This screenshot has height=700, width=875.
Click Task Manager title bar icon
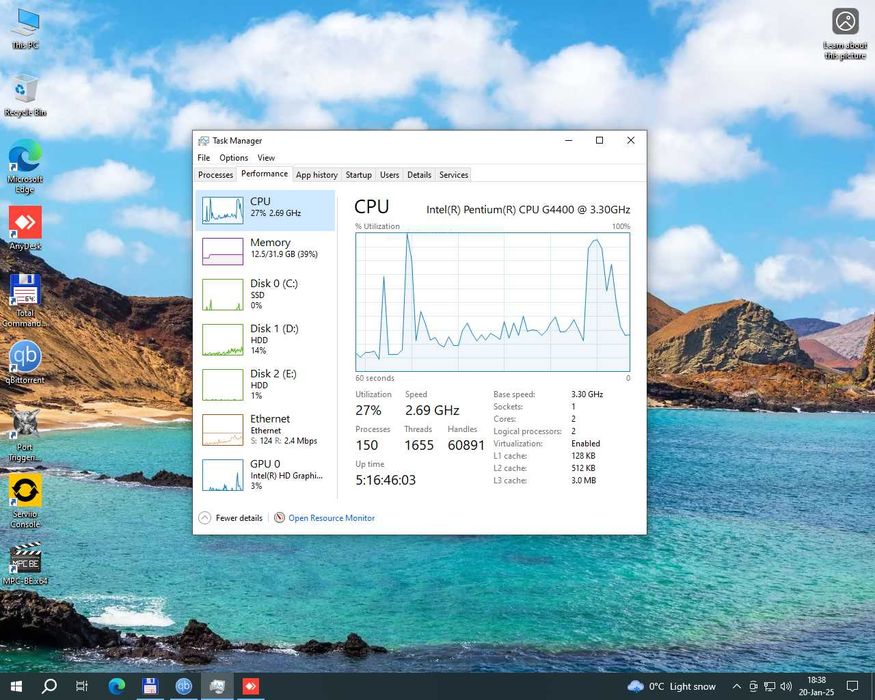click(204, 141)
